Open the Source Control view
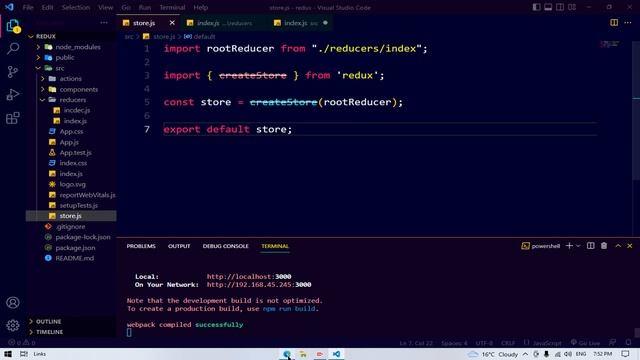This screenshot has height=360, width=640. coord(13,72)
